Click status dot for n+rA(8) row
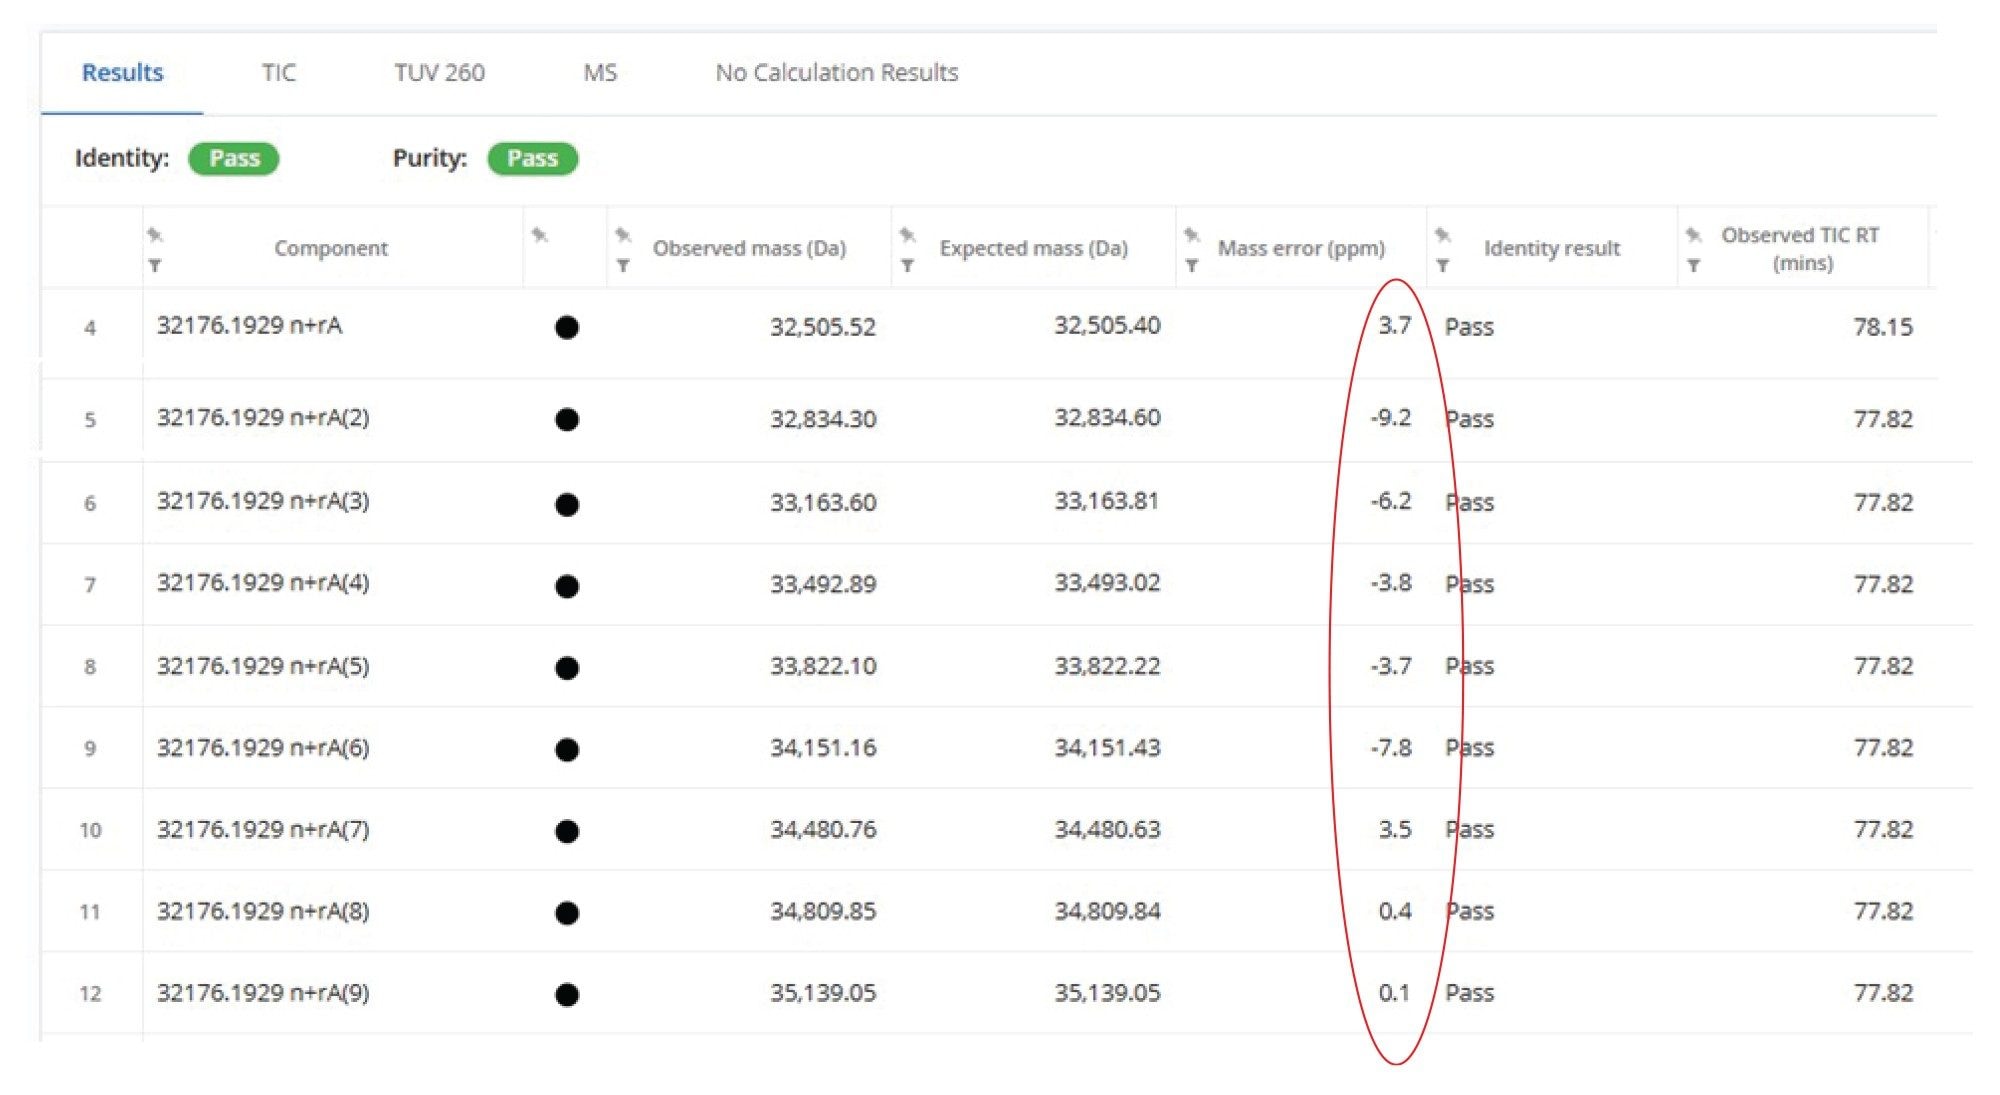 pos(567,913)
